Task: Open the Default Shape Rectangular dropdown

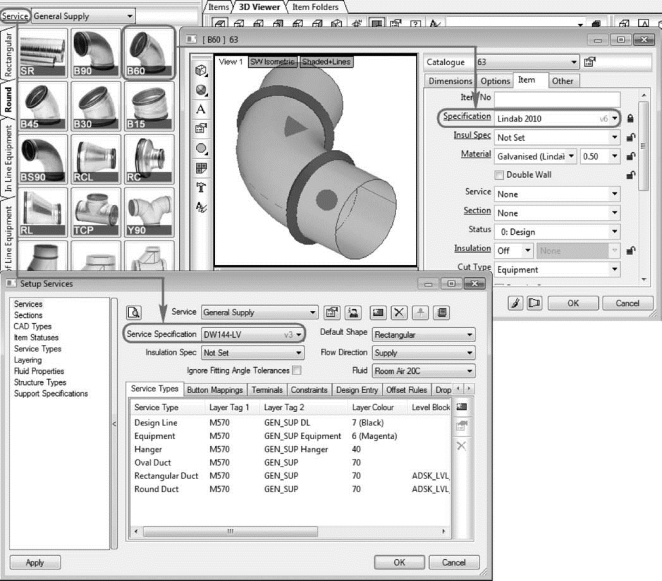Action: [x=423, y=334]
